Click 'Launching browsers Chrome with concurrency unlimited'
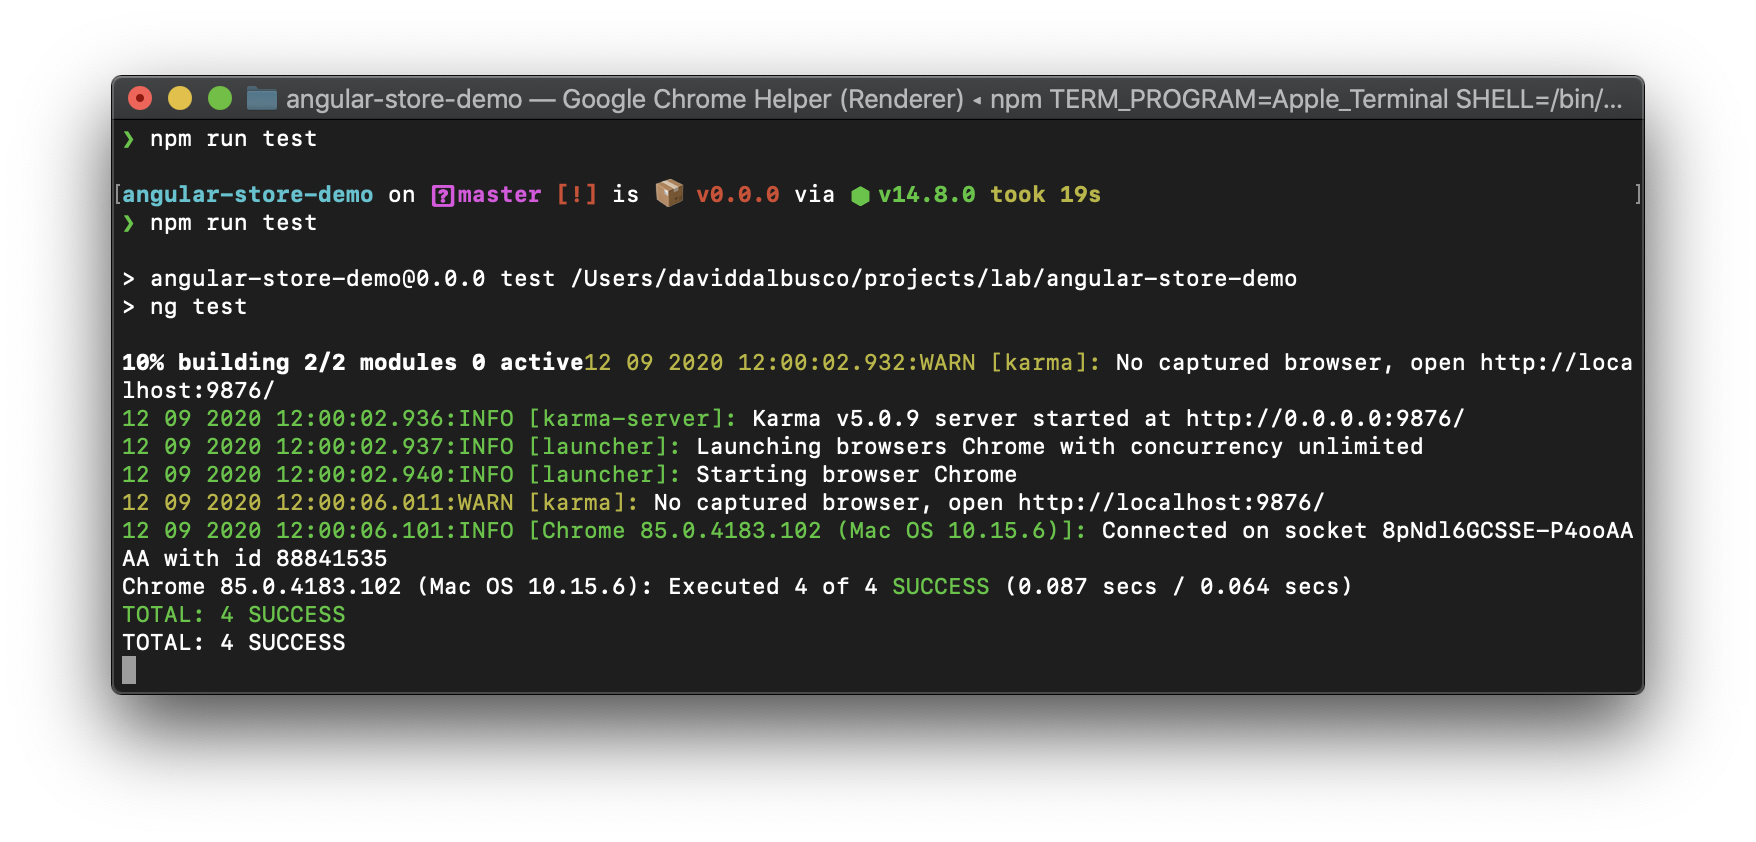Image resolution: width=1756 pixels, height=842 pixels. 1060,447
